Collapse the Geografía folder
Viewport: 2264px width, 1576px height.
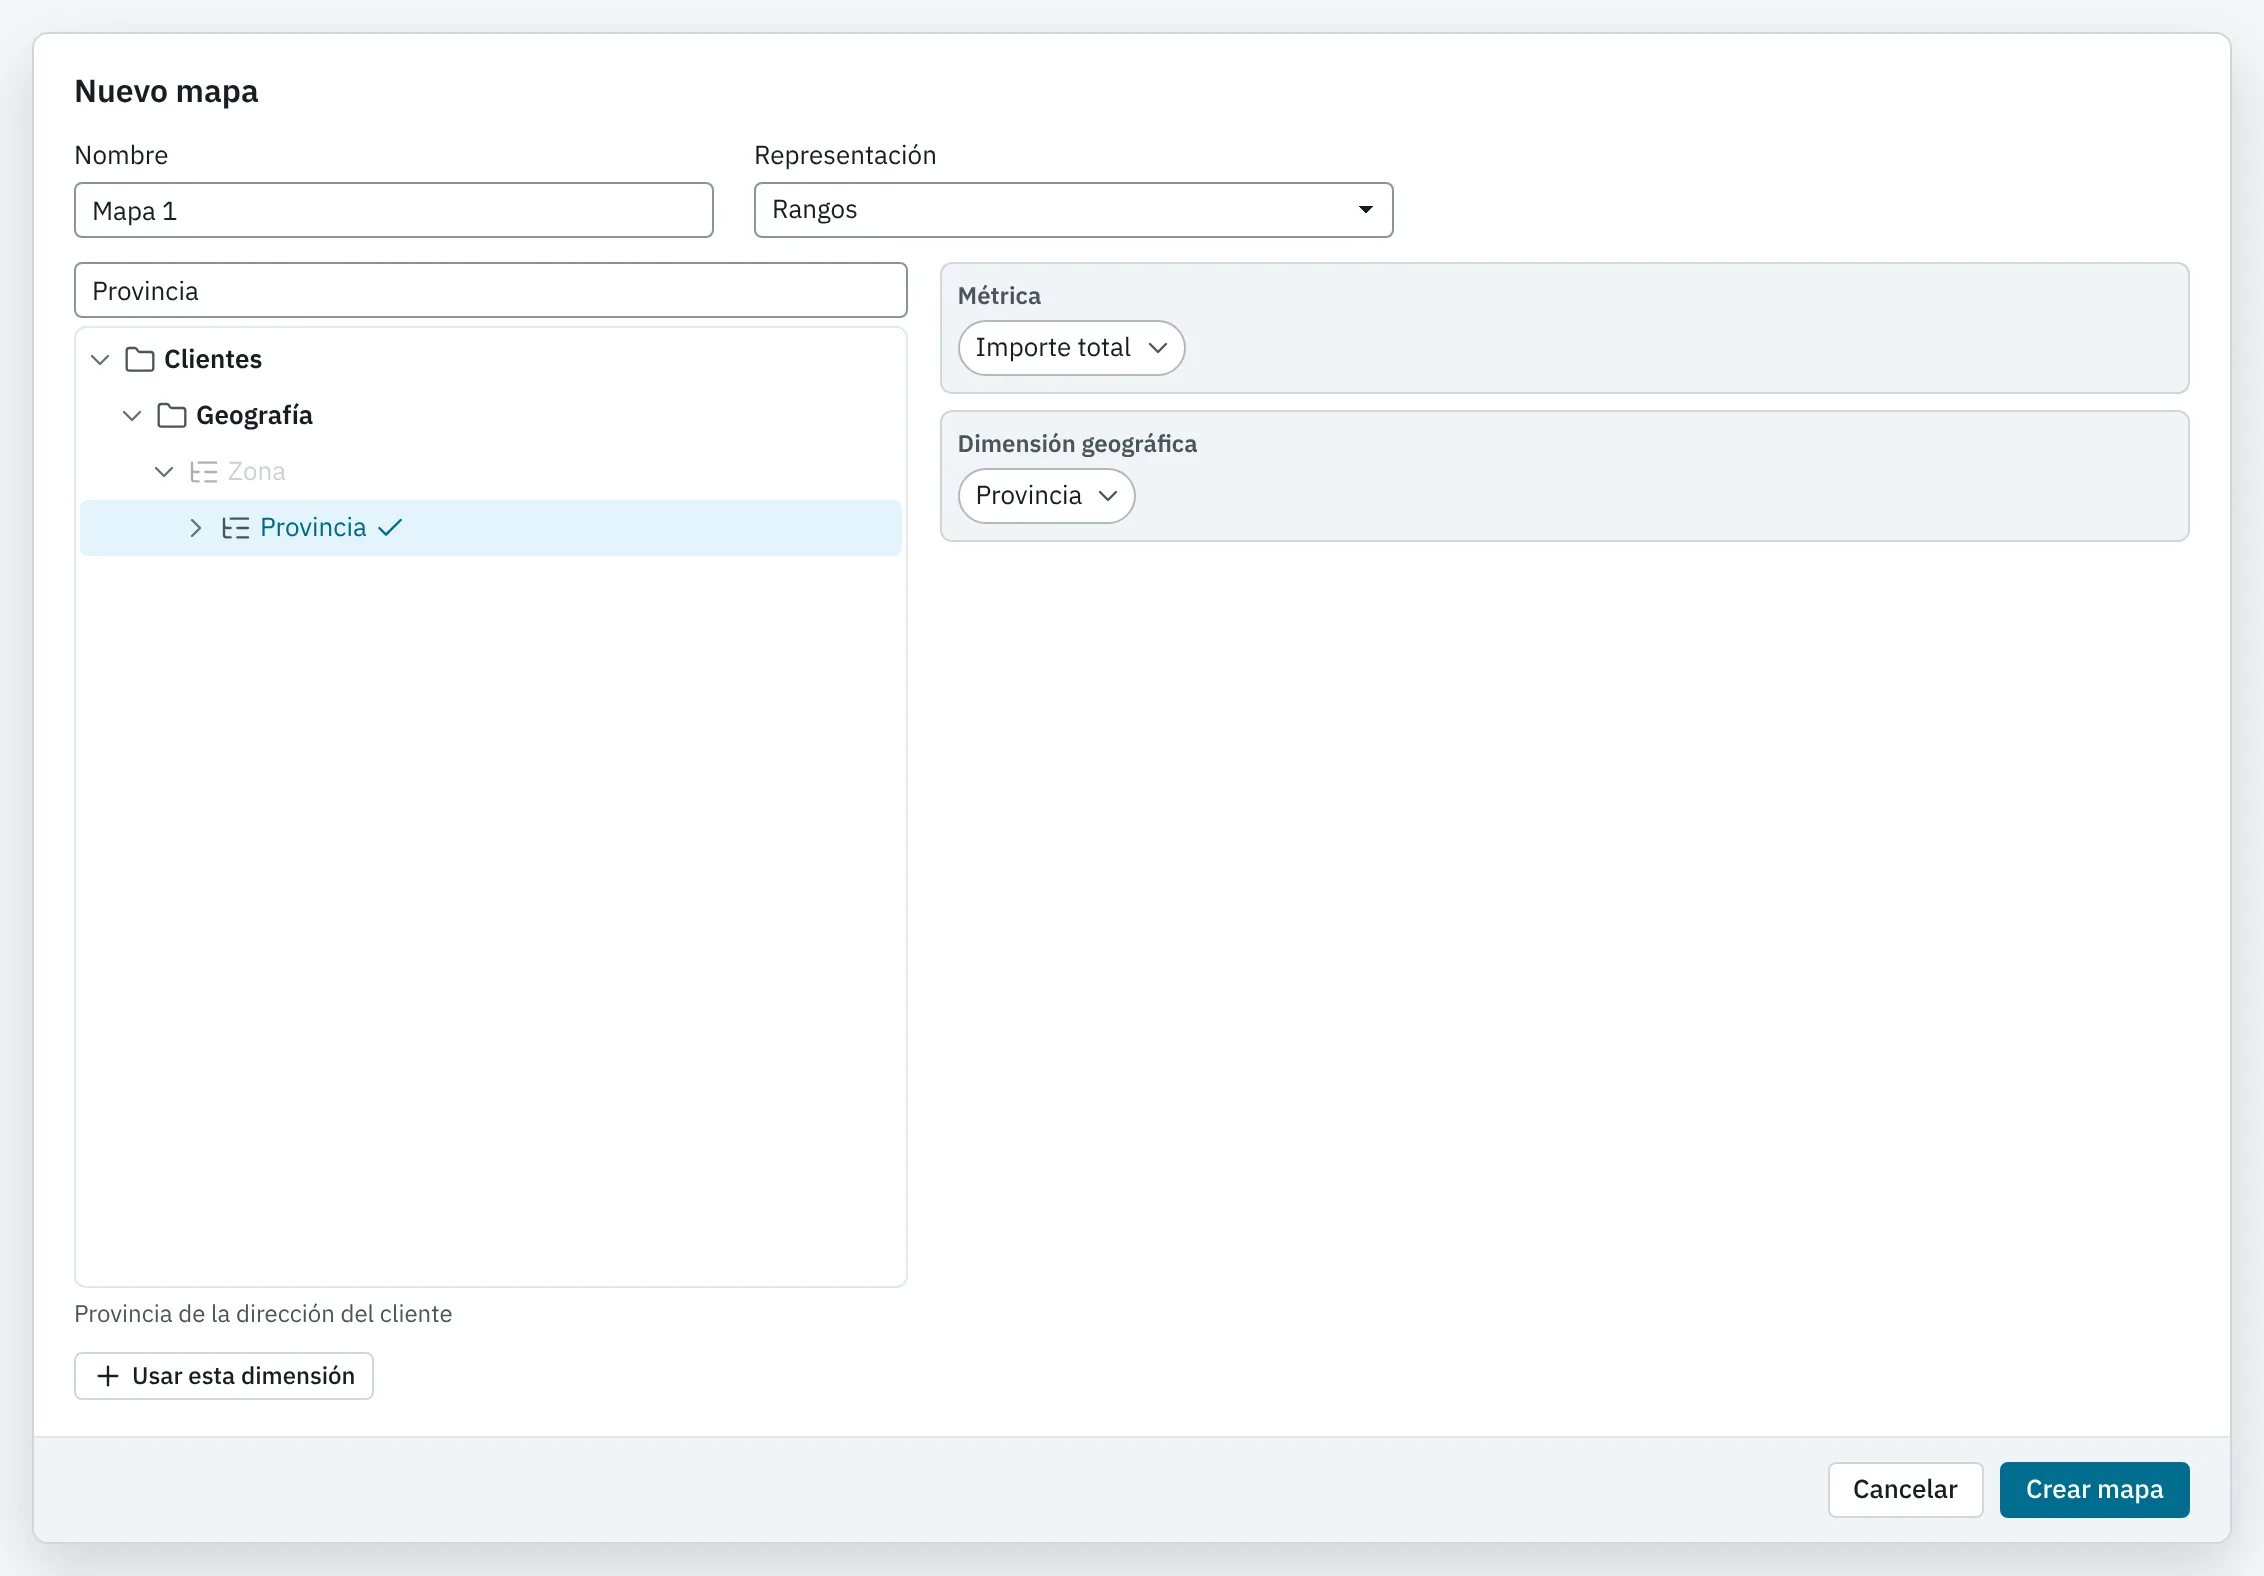tap(132, 415)
